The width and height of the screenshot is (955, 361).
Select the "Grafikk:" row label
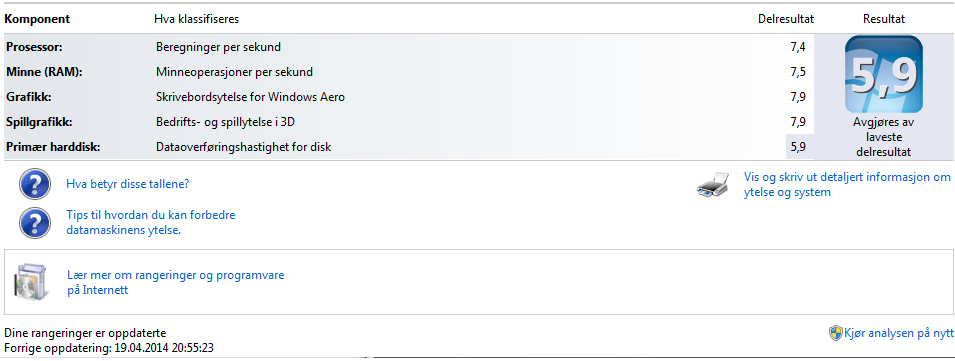[x=27, y=97]
